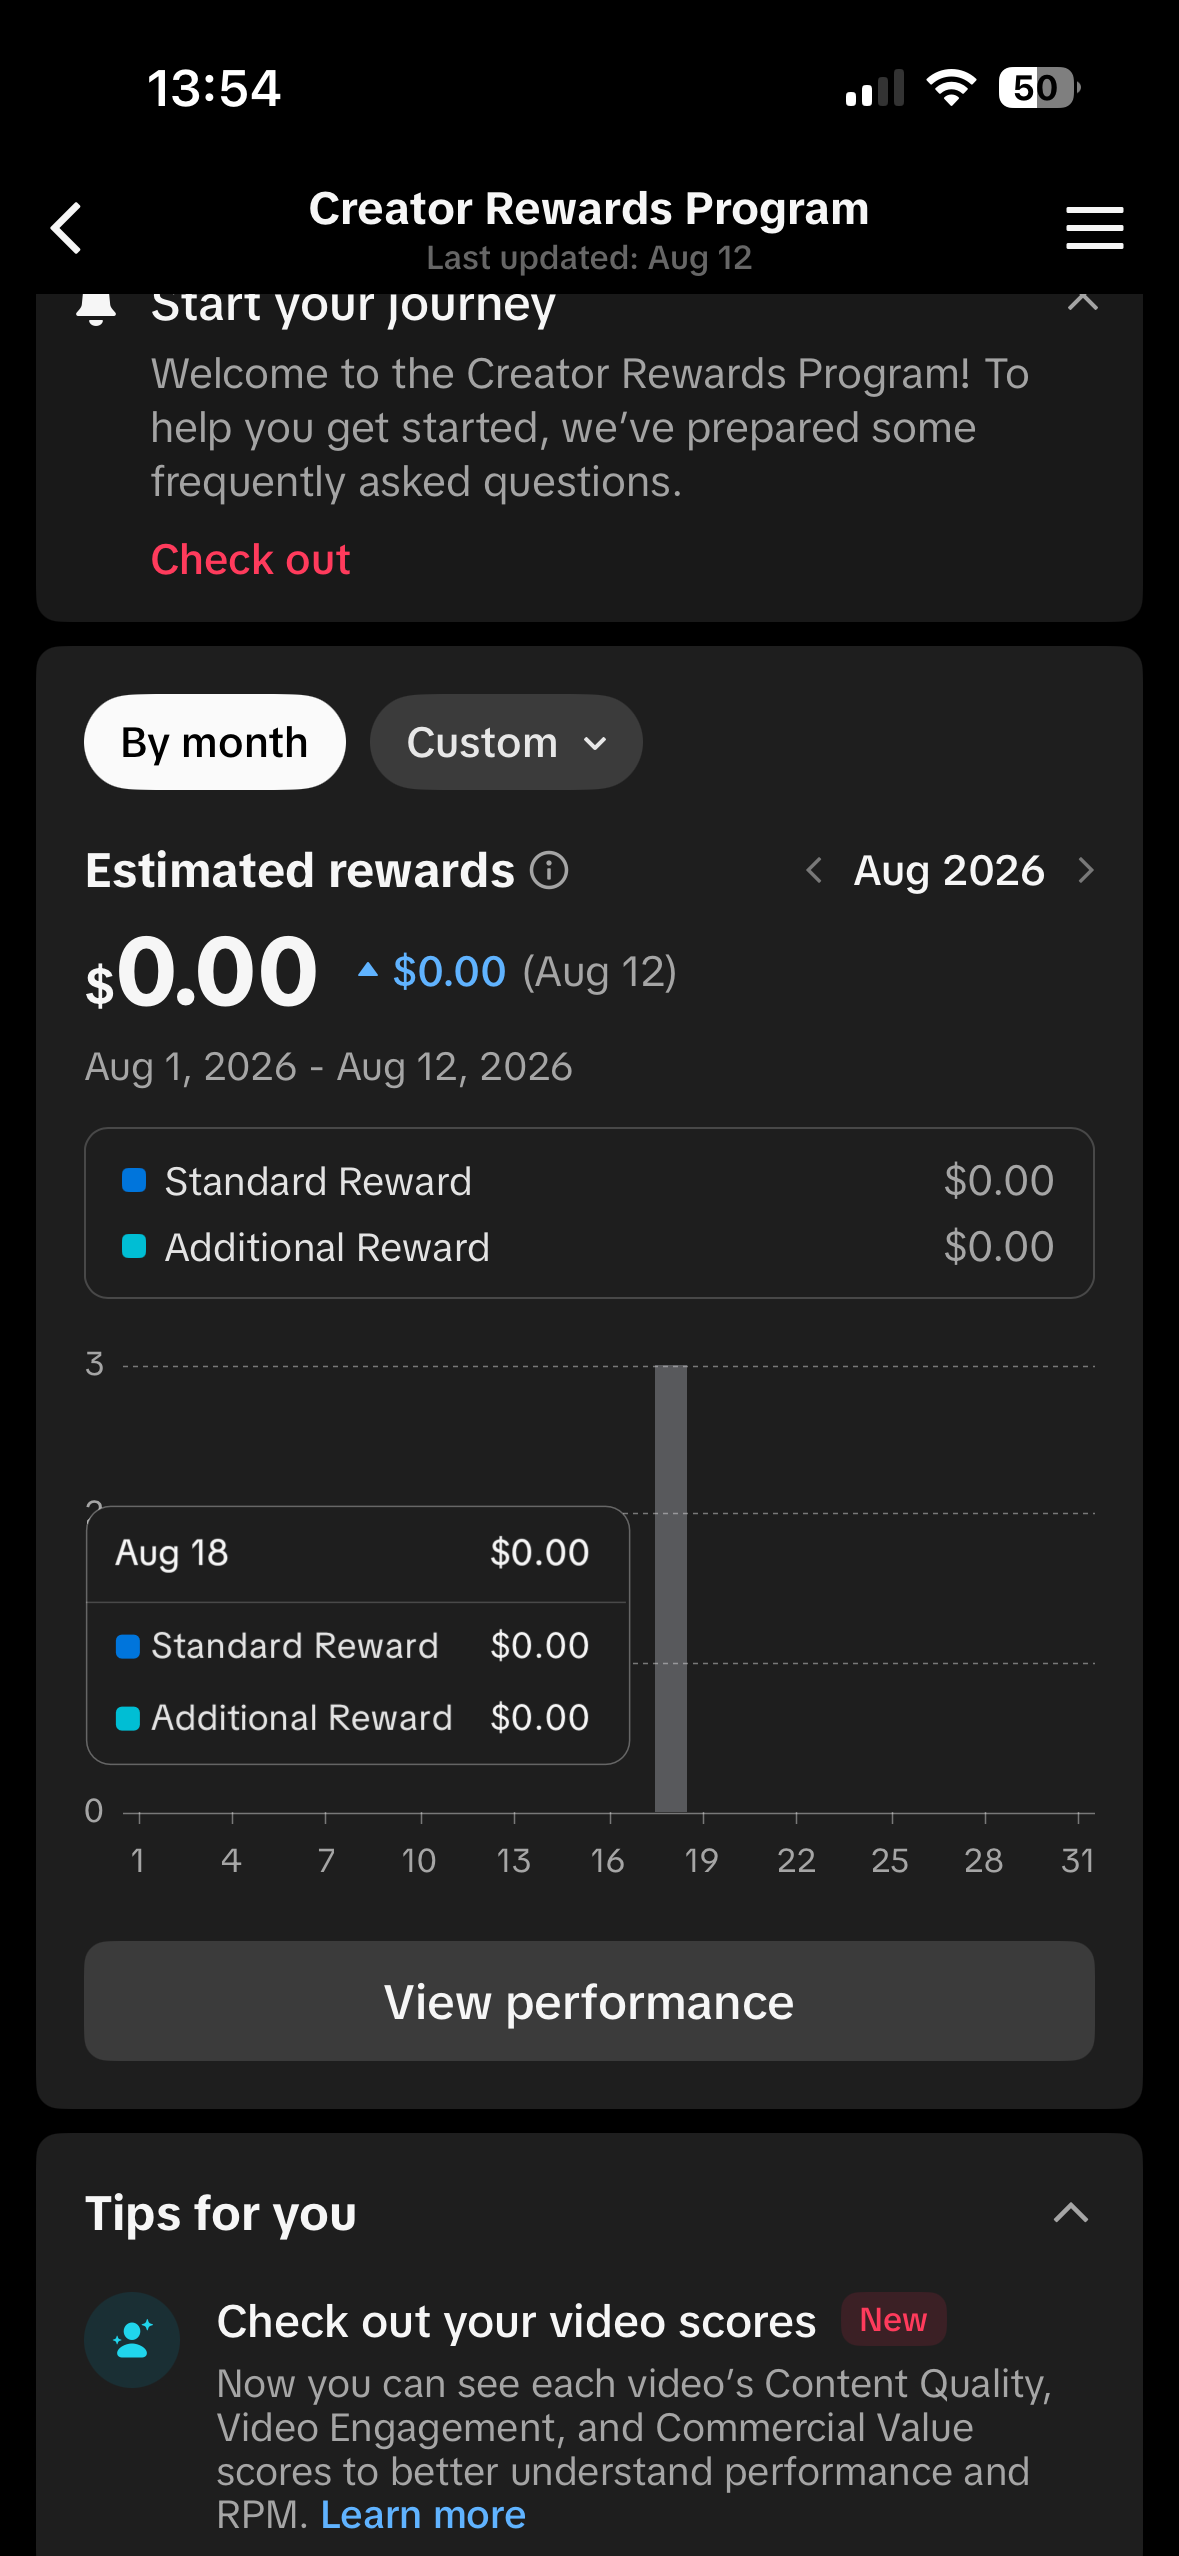Select the highlighted Aug 18 chart bar

tap(671, 1589)
